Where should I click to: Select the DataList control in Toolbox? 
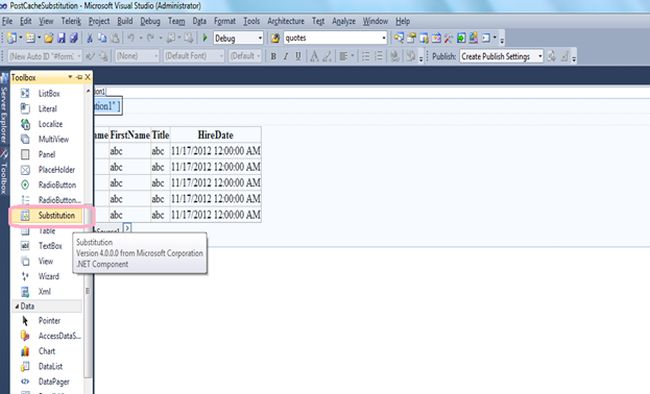tap(47, 367)
